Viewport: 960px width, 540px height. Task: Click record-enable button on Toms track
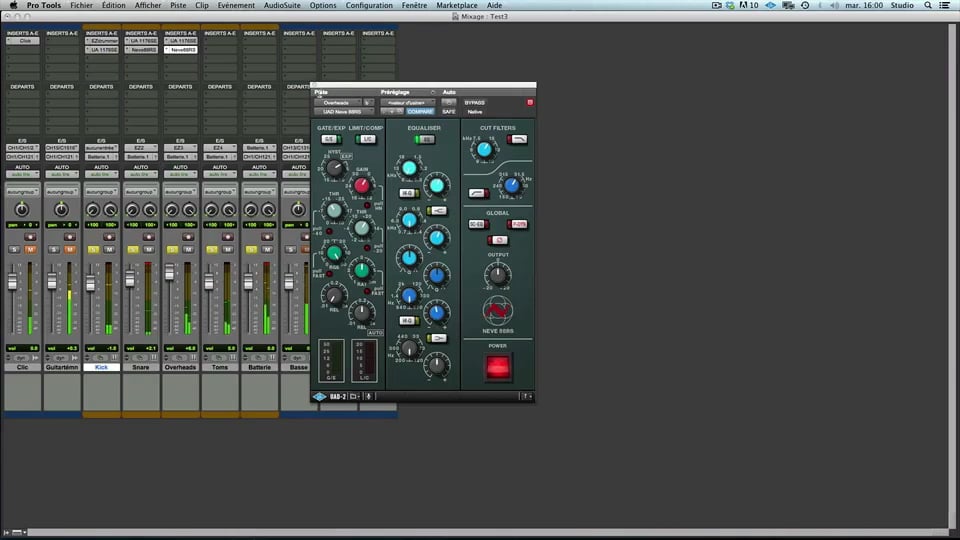click(227, 237)
